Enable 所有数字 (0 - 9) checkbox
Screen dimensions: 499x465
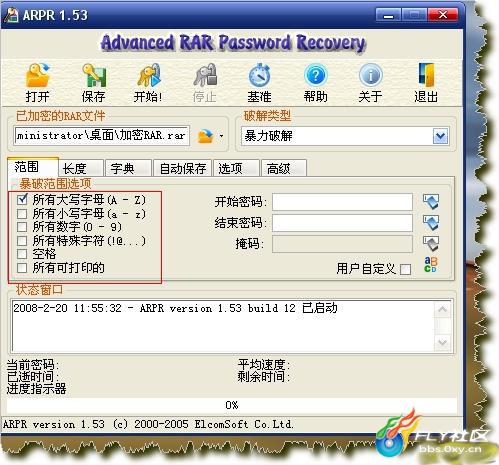pos(22,227)
